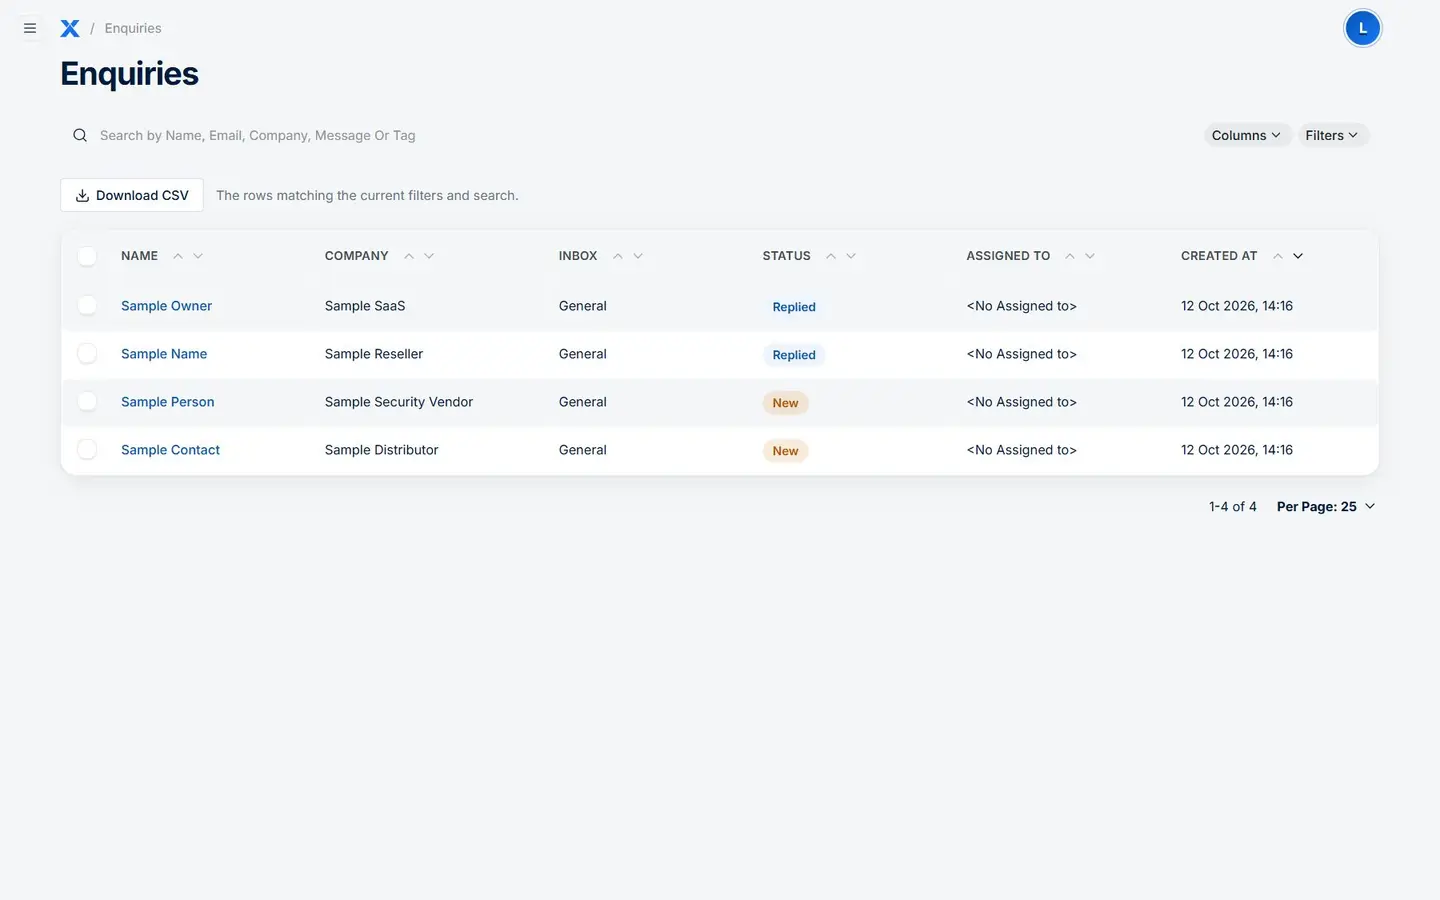This screenshot has height=900, width=1440.
Task: Open the Filters dropdown
Action: click(x=1332, y=135)
